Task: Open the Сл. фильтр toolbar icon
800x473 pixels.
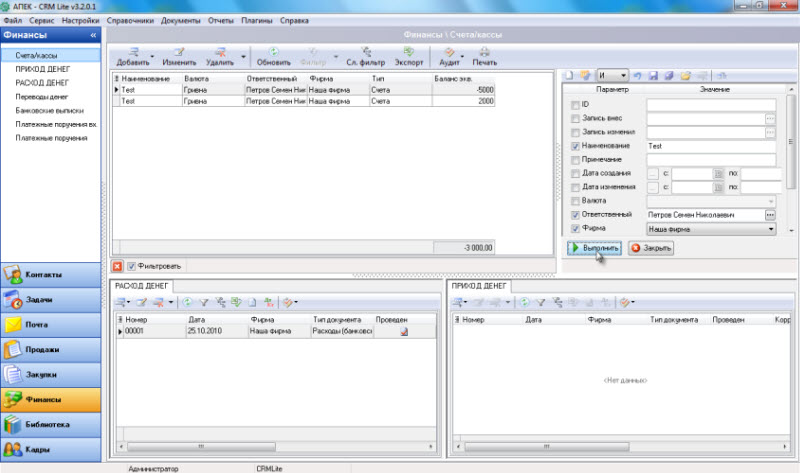Action: (x=366, y=52)
